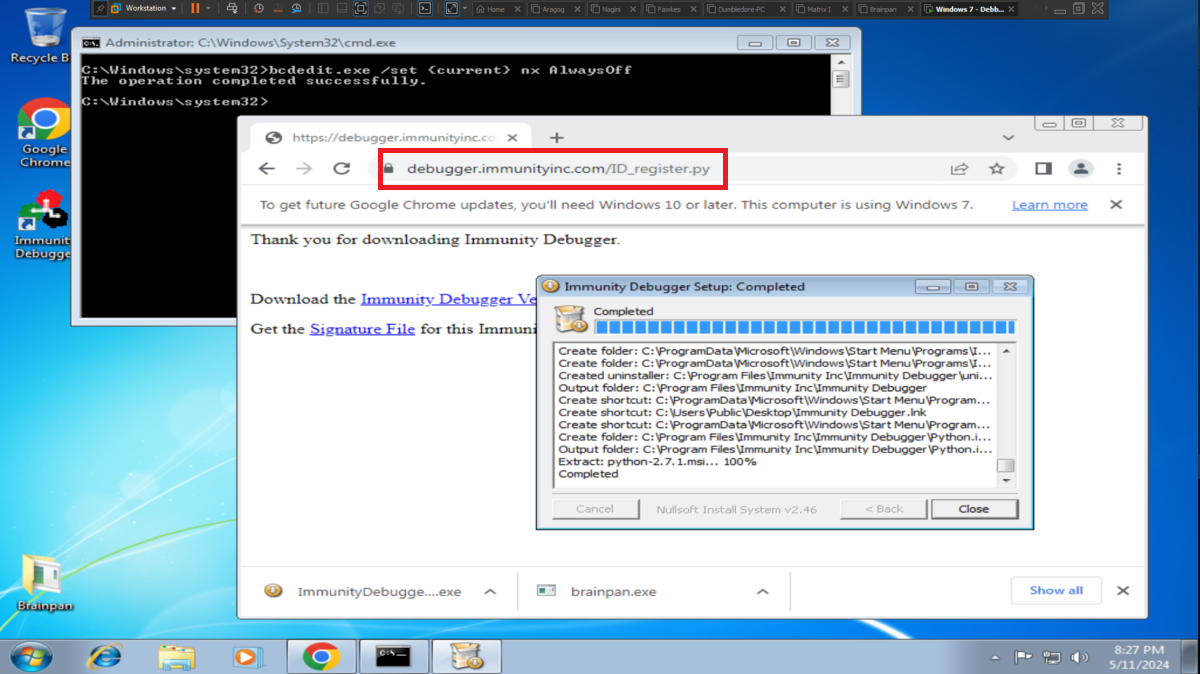Open Windows Explorer from the taskbar
This screenshot has height=674, width=1200.
176,657
